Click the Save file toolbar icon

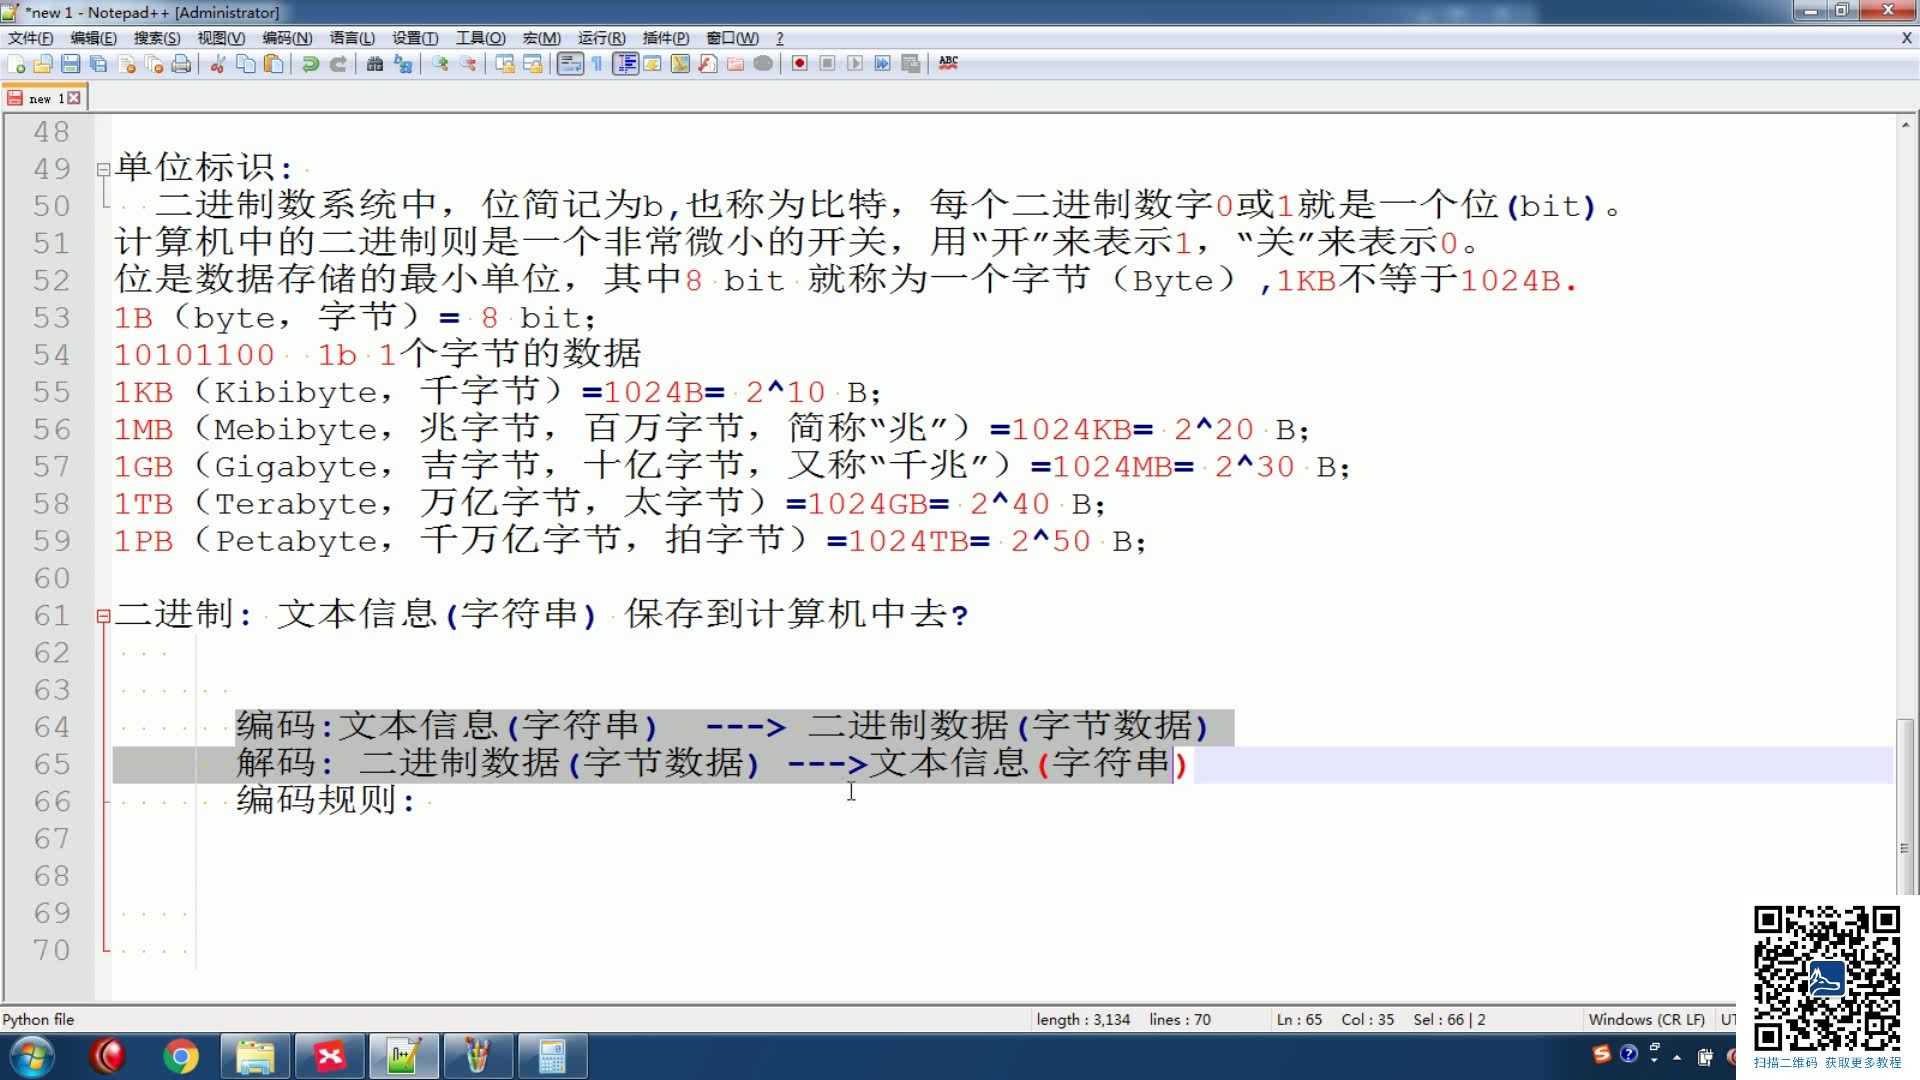(70, 64)
